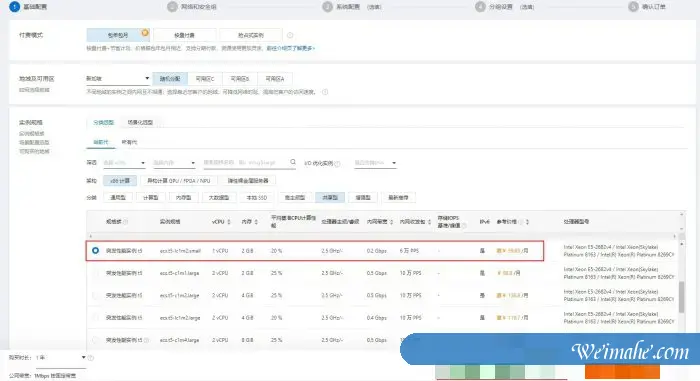This screenshot has height=381, width=700.
Task: Switch to the 分类选型 tab
Action: 104,122
